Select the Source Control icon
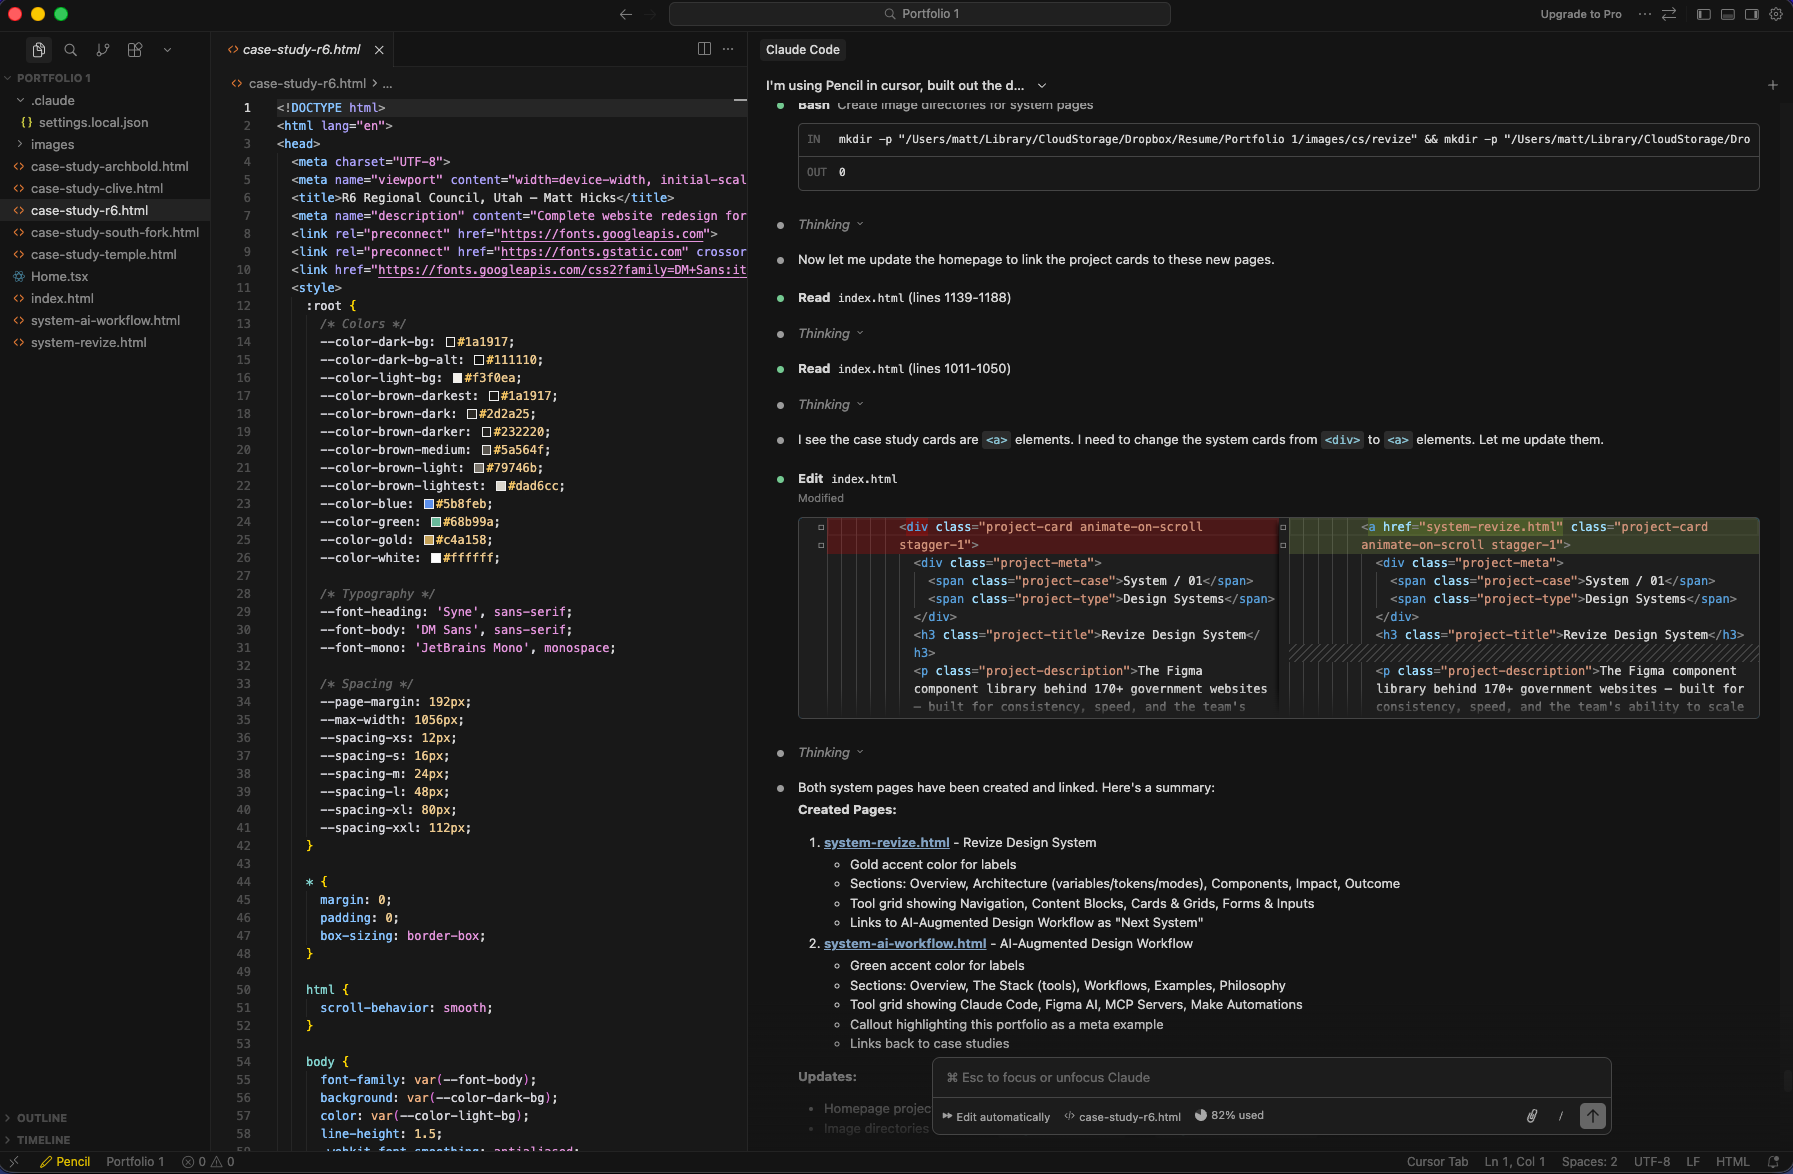Viewport: 1793px width, 1174px height. tap(103, 49)
